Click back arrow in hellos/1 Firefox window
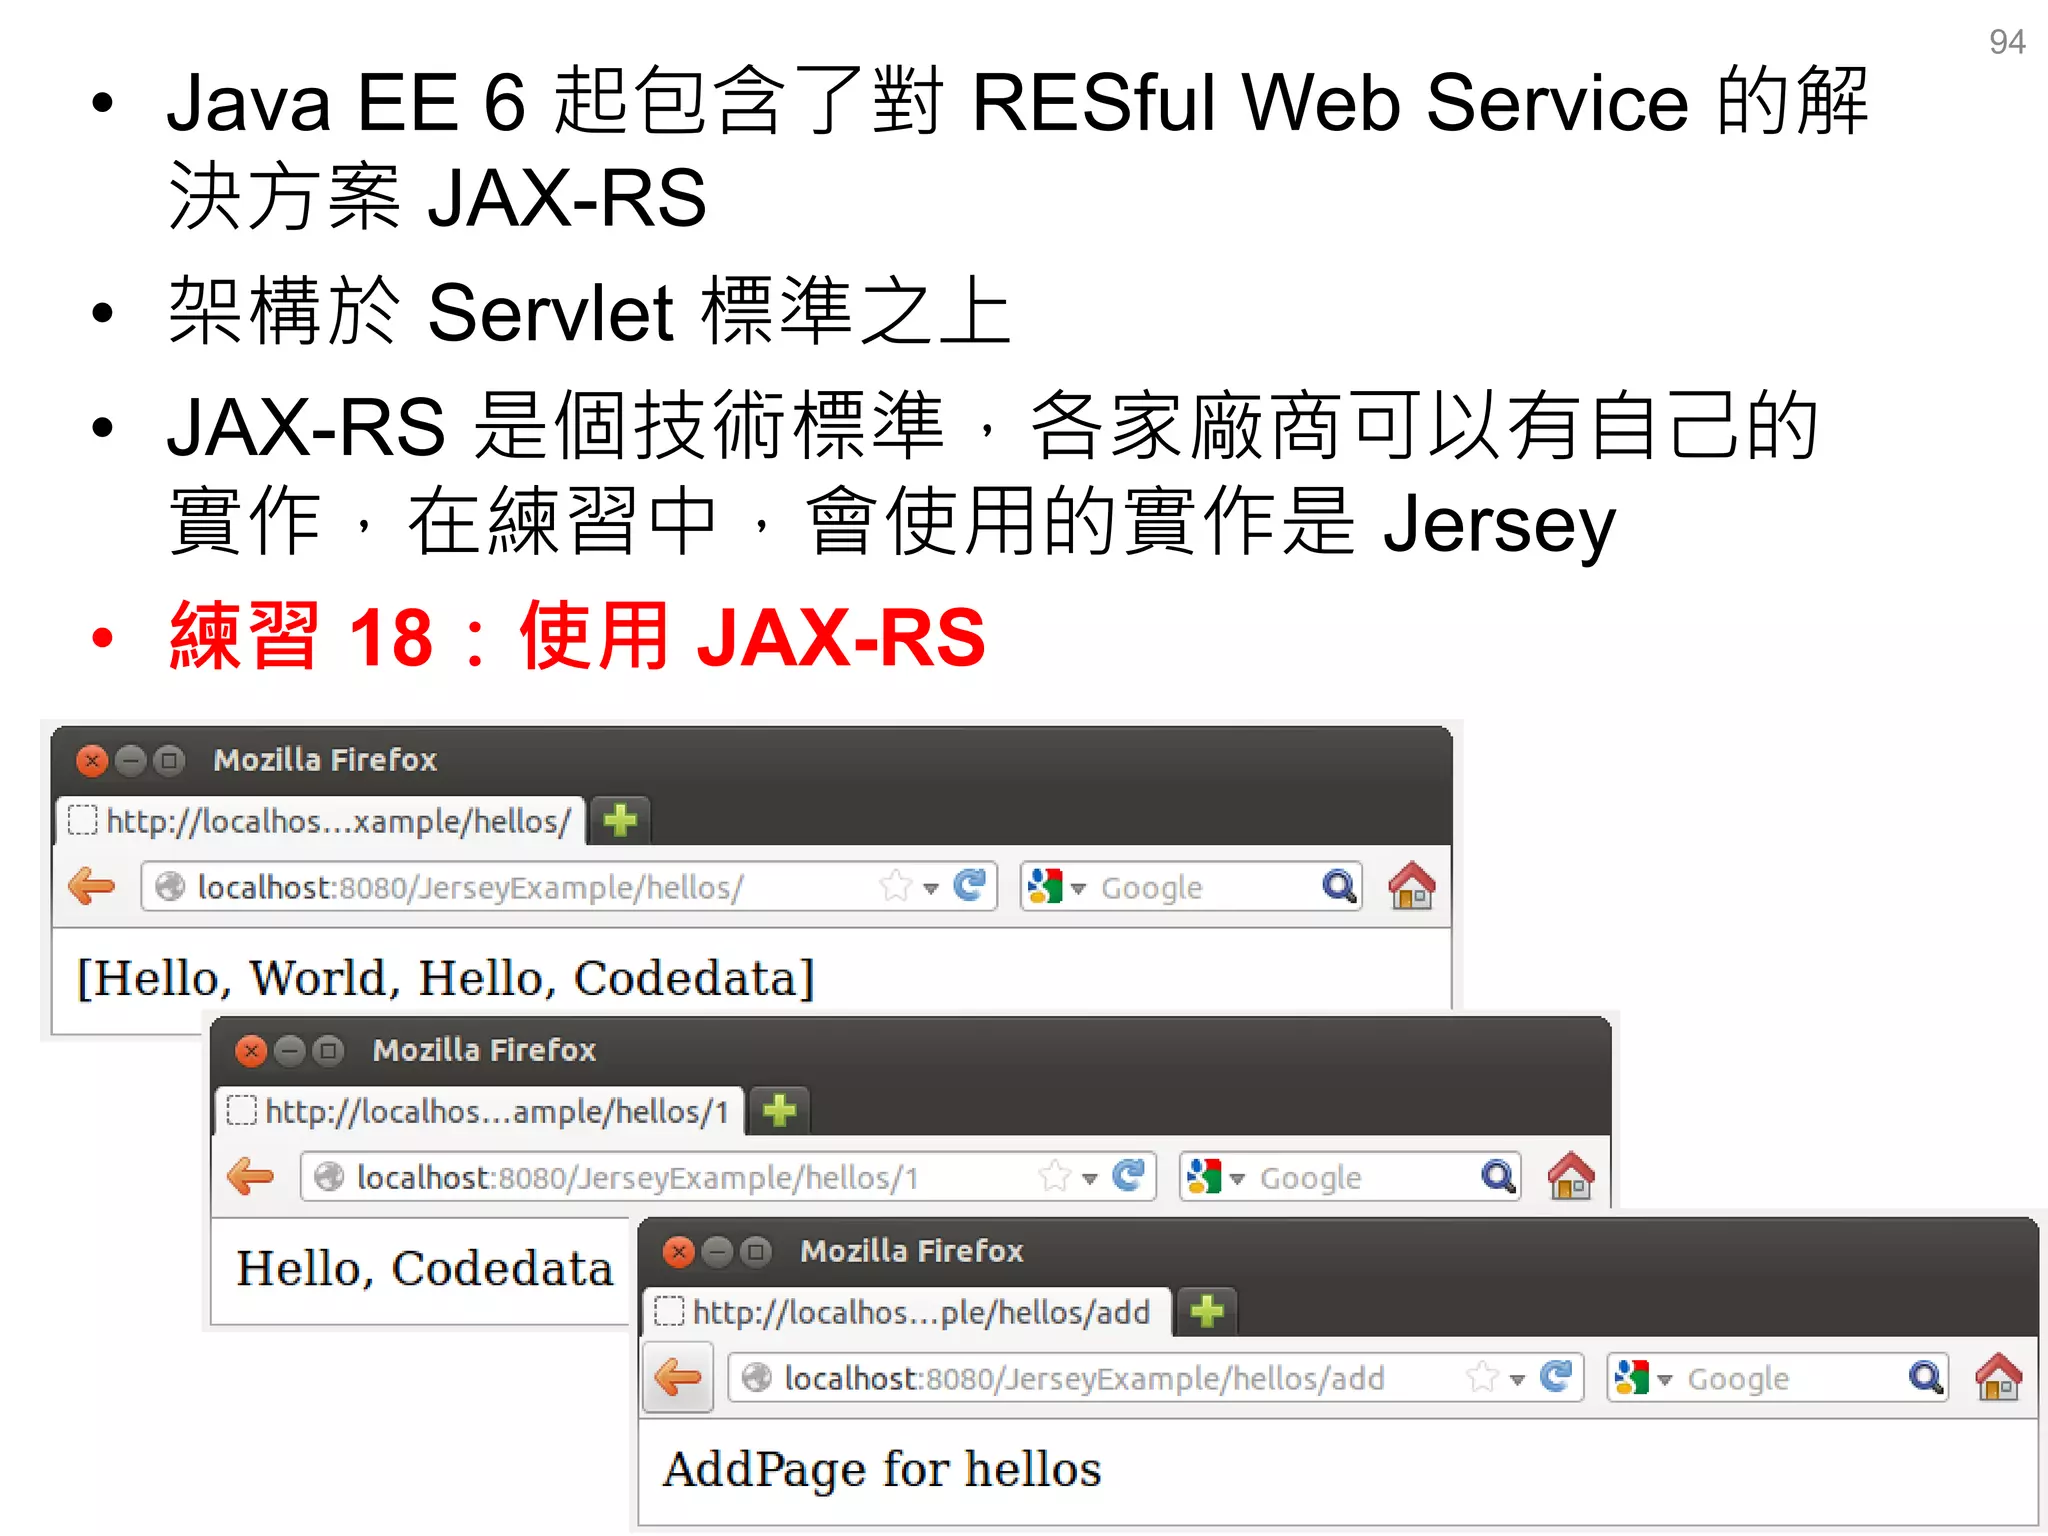This screenshot has width=2048, height=1536. coord(251,1176)
